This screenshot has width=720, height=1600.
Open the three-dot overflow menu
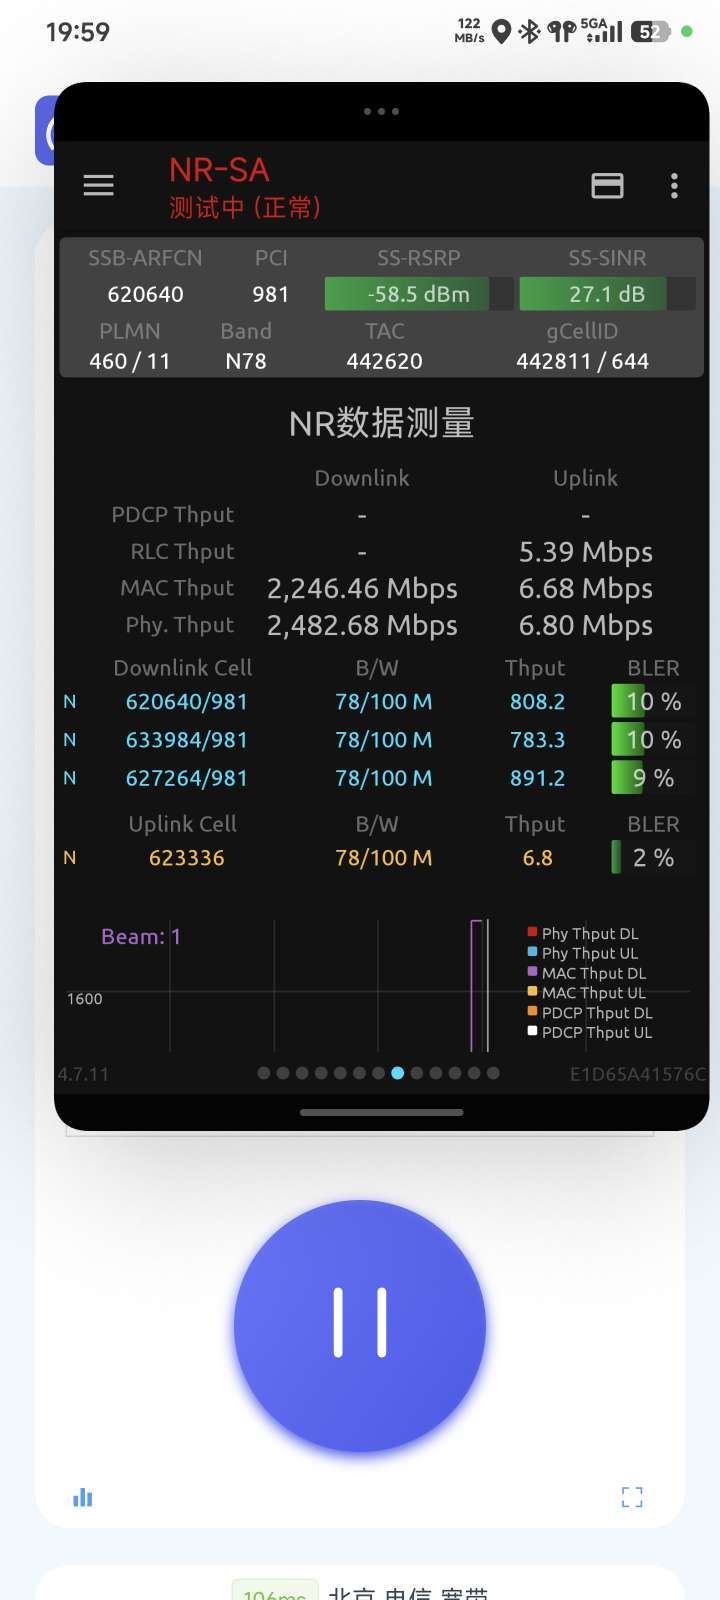(674, 185)
